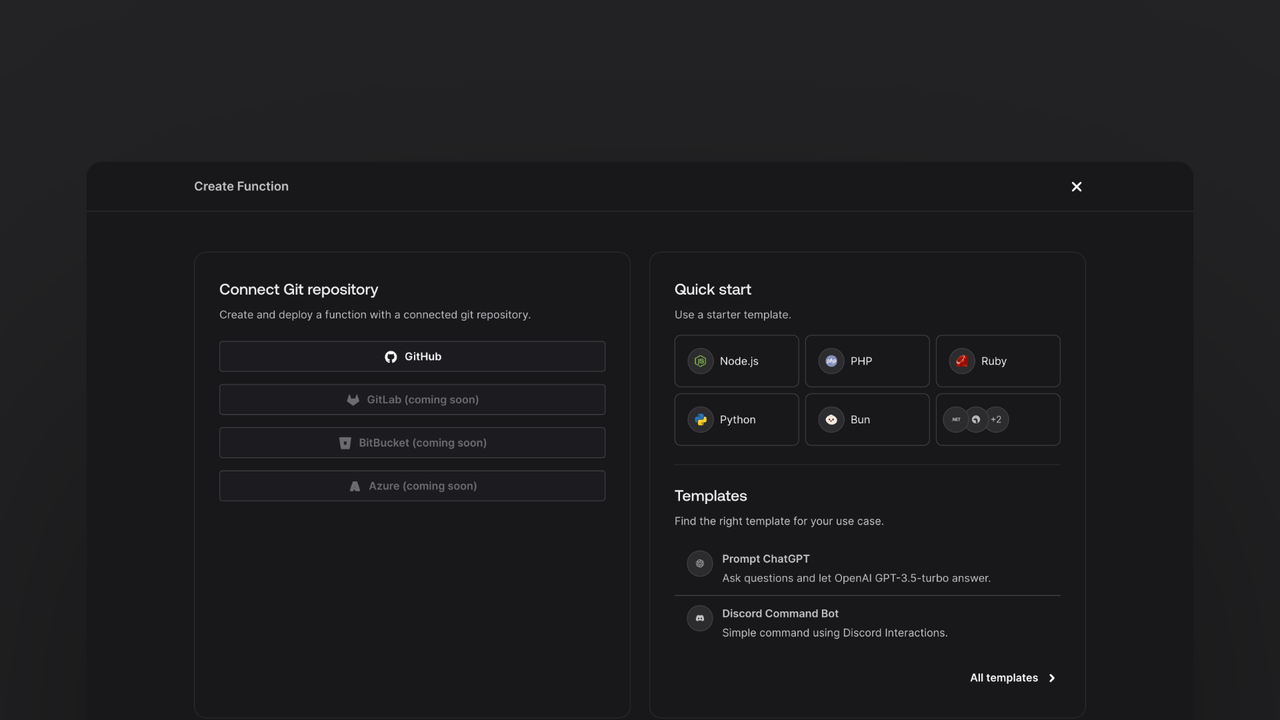The width and height of the screenshot is (1280, 720).
Task: Click the Templates heading
Action: click(x=711, y=496)
